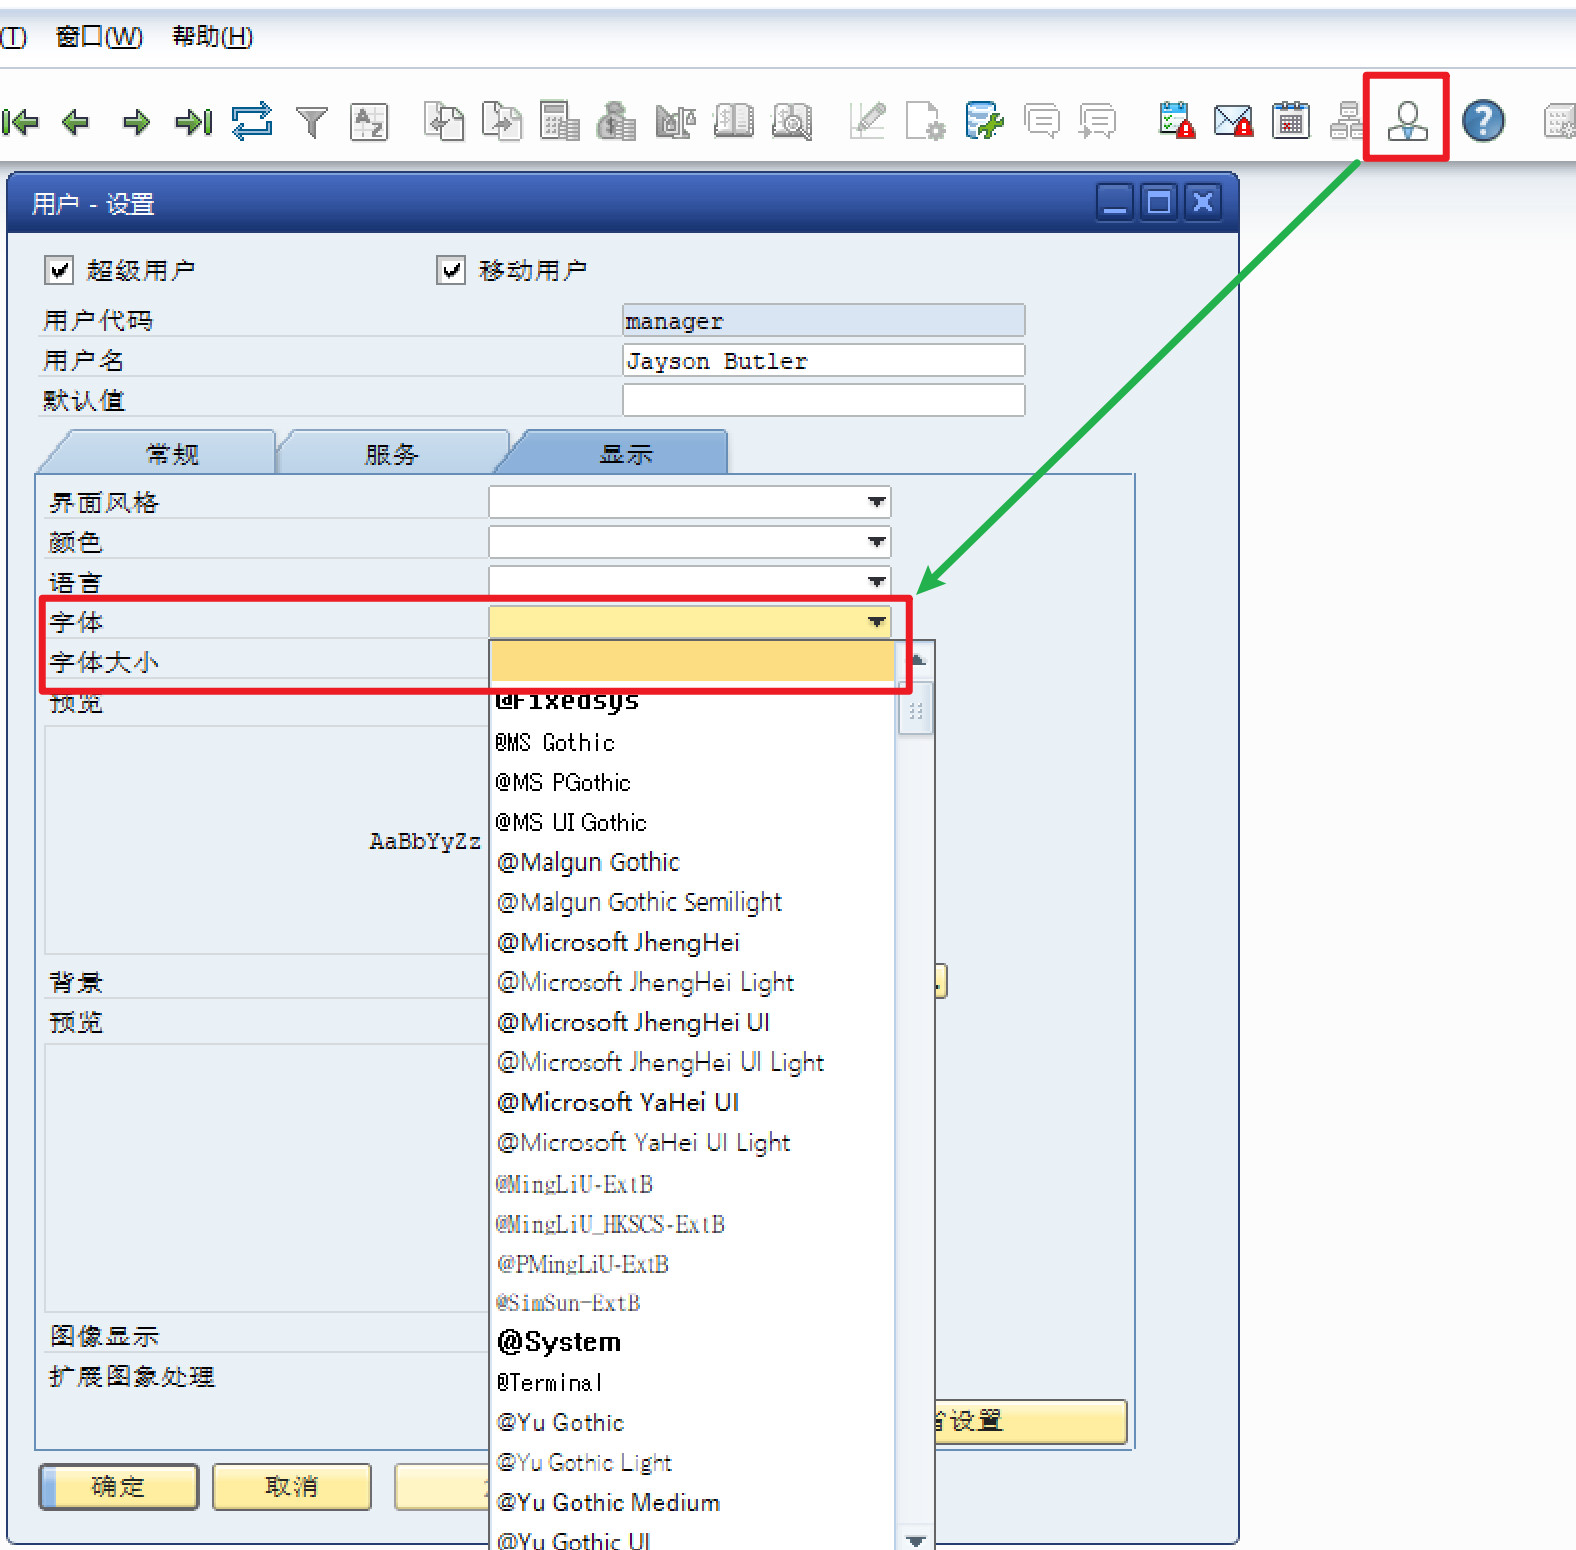Select bold @Microsoft YaHei UI font
Screen dimensions: 1576x1550
click(x=691, y=1102)
